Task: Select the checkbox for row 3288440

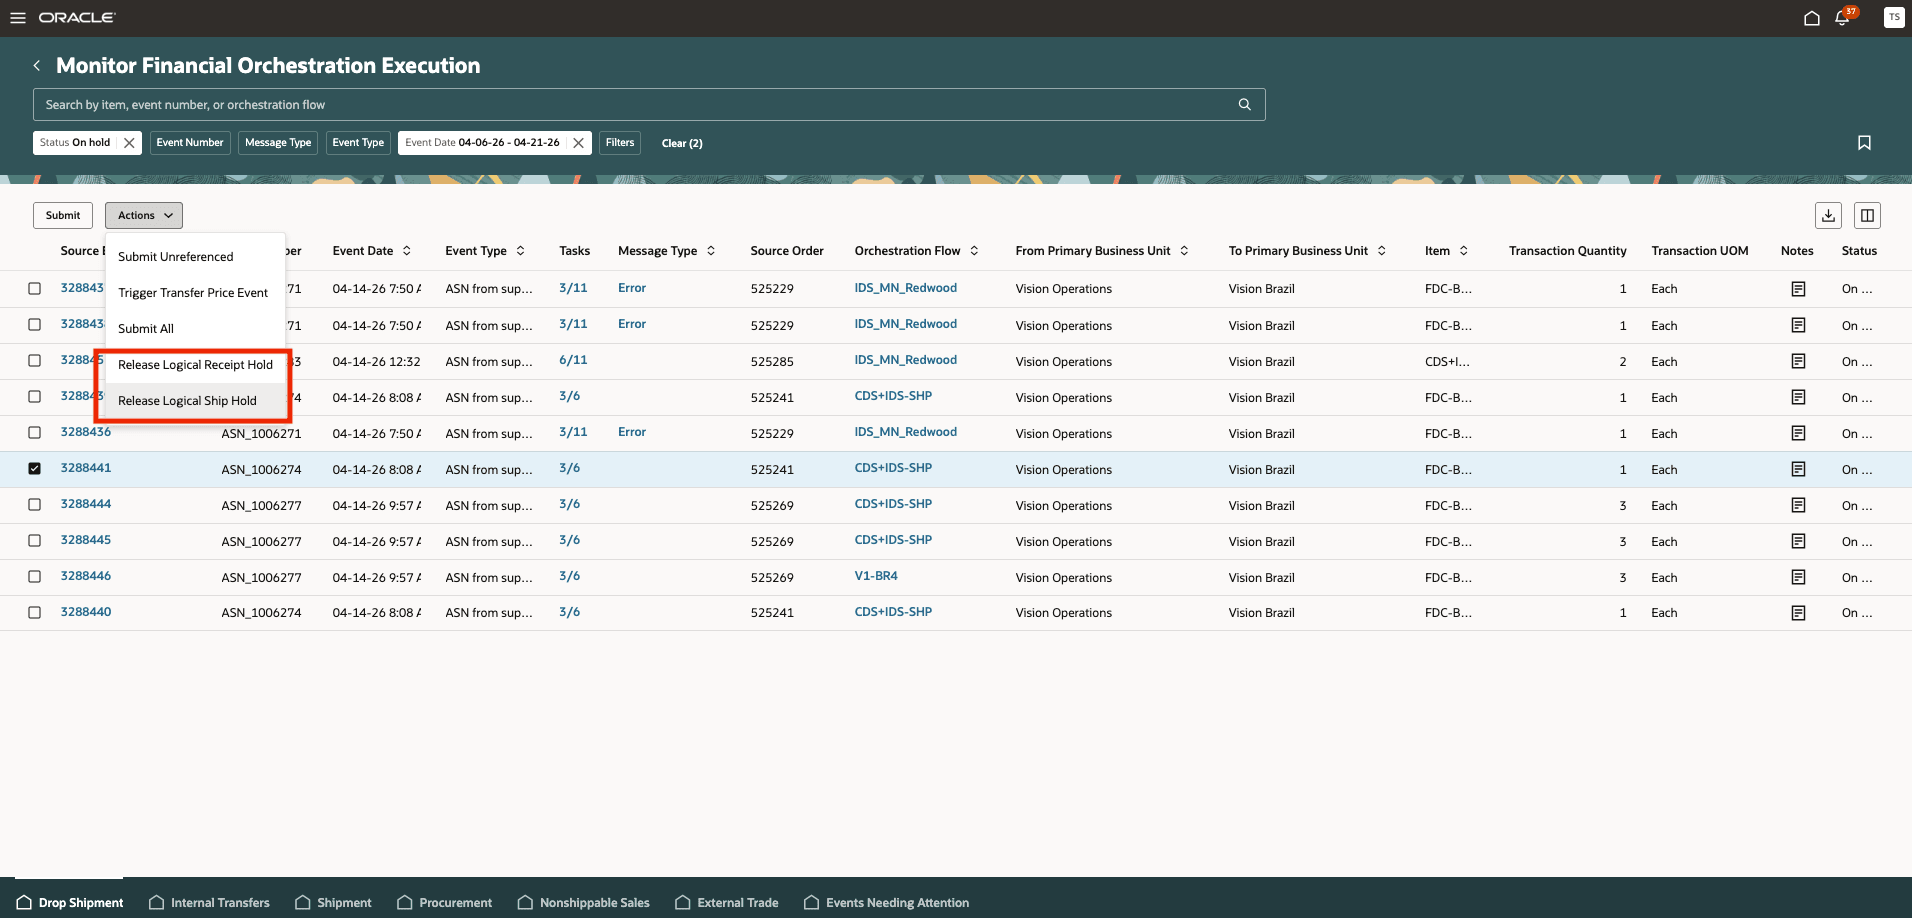Action: click(35, 612)
